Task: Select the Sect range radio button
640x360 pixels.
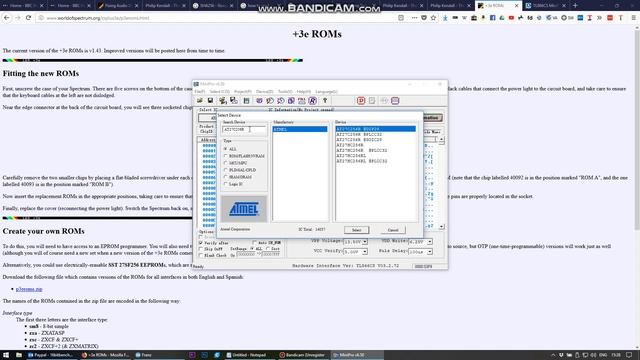Action: (x=268, y=249)
